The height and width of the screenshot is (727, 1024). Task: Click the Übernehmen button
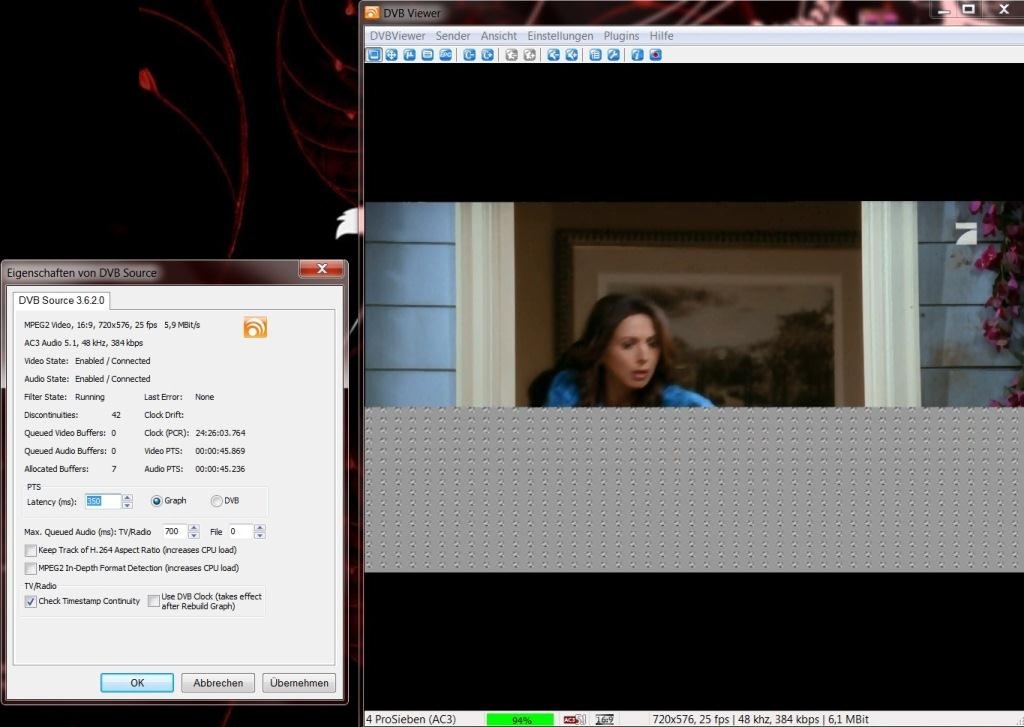click(x=299, y=683)
